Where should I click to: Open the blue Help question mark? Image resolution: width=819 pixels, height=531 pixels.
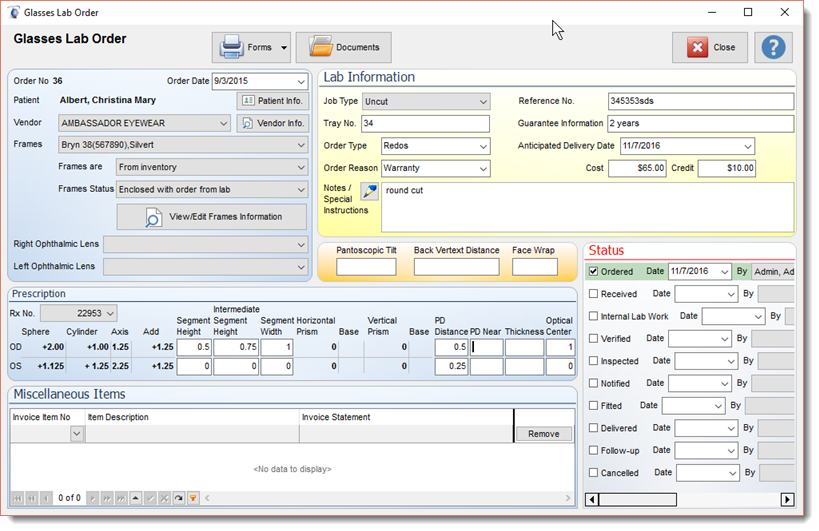773,48
